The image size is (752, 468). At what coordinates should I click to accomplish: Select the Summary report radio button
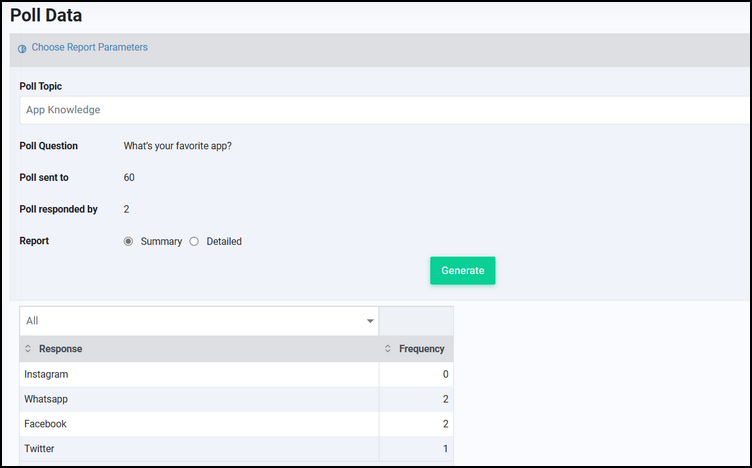point(128,241)
